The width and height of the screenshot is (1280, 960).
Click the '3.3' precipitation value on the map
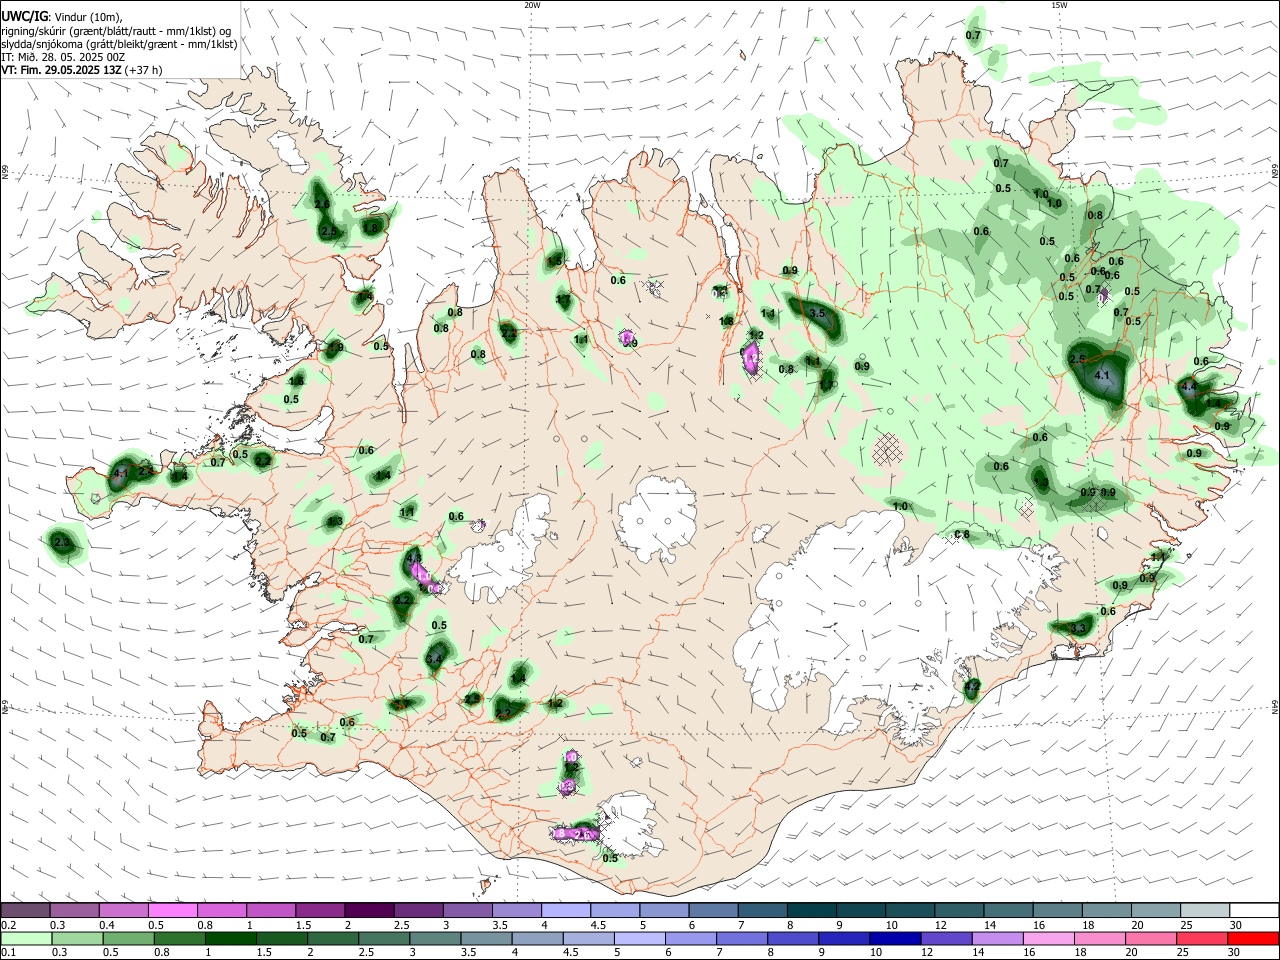(1078, 629)
